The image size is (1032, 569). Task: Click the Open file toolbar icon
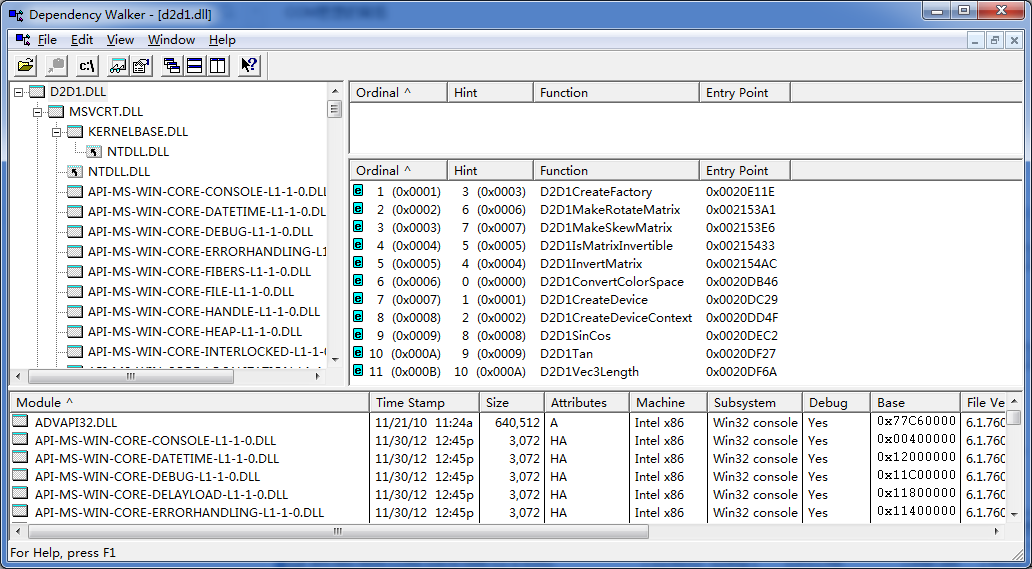(x=26, y=65)
